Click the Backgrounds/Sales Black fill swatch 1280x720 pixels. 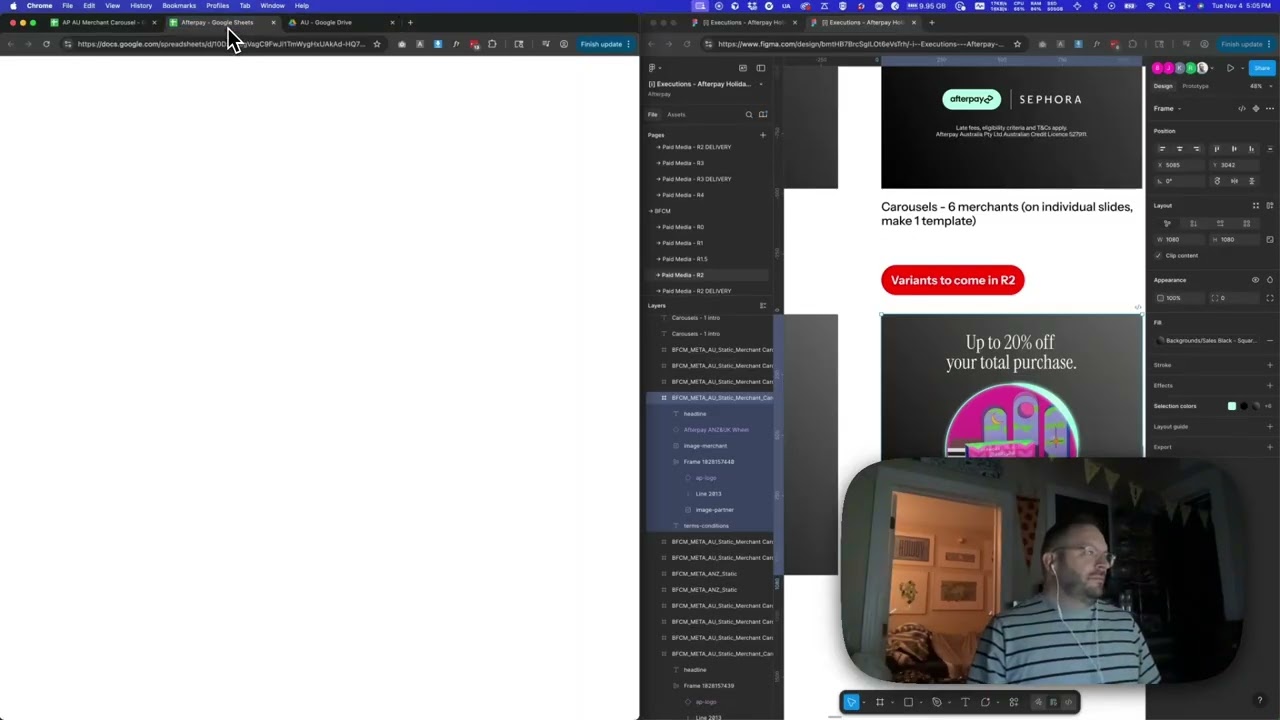(1161, 340)
